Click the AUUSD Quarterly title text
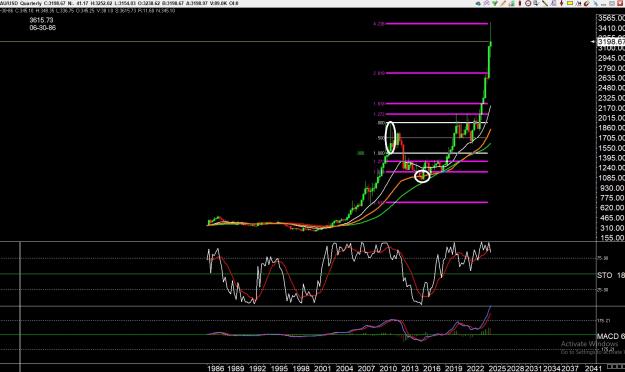The width and height of the screenshot is (625, 372). tap(21, 3)
